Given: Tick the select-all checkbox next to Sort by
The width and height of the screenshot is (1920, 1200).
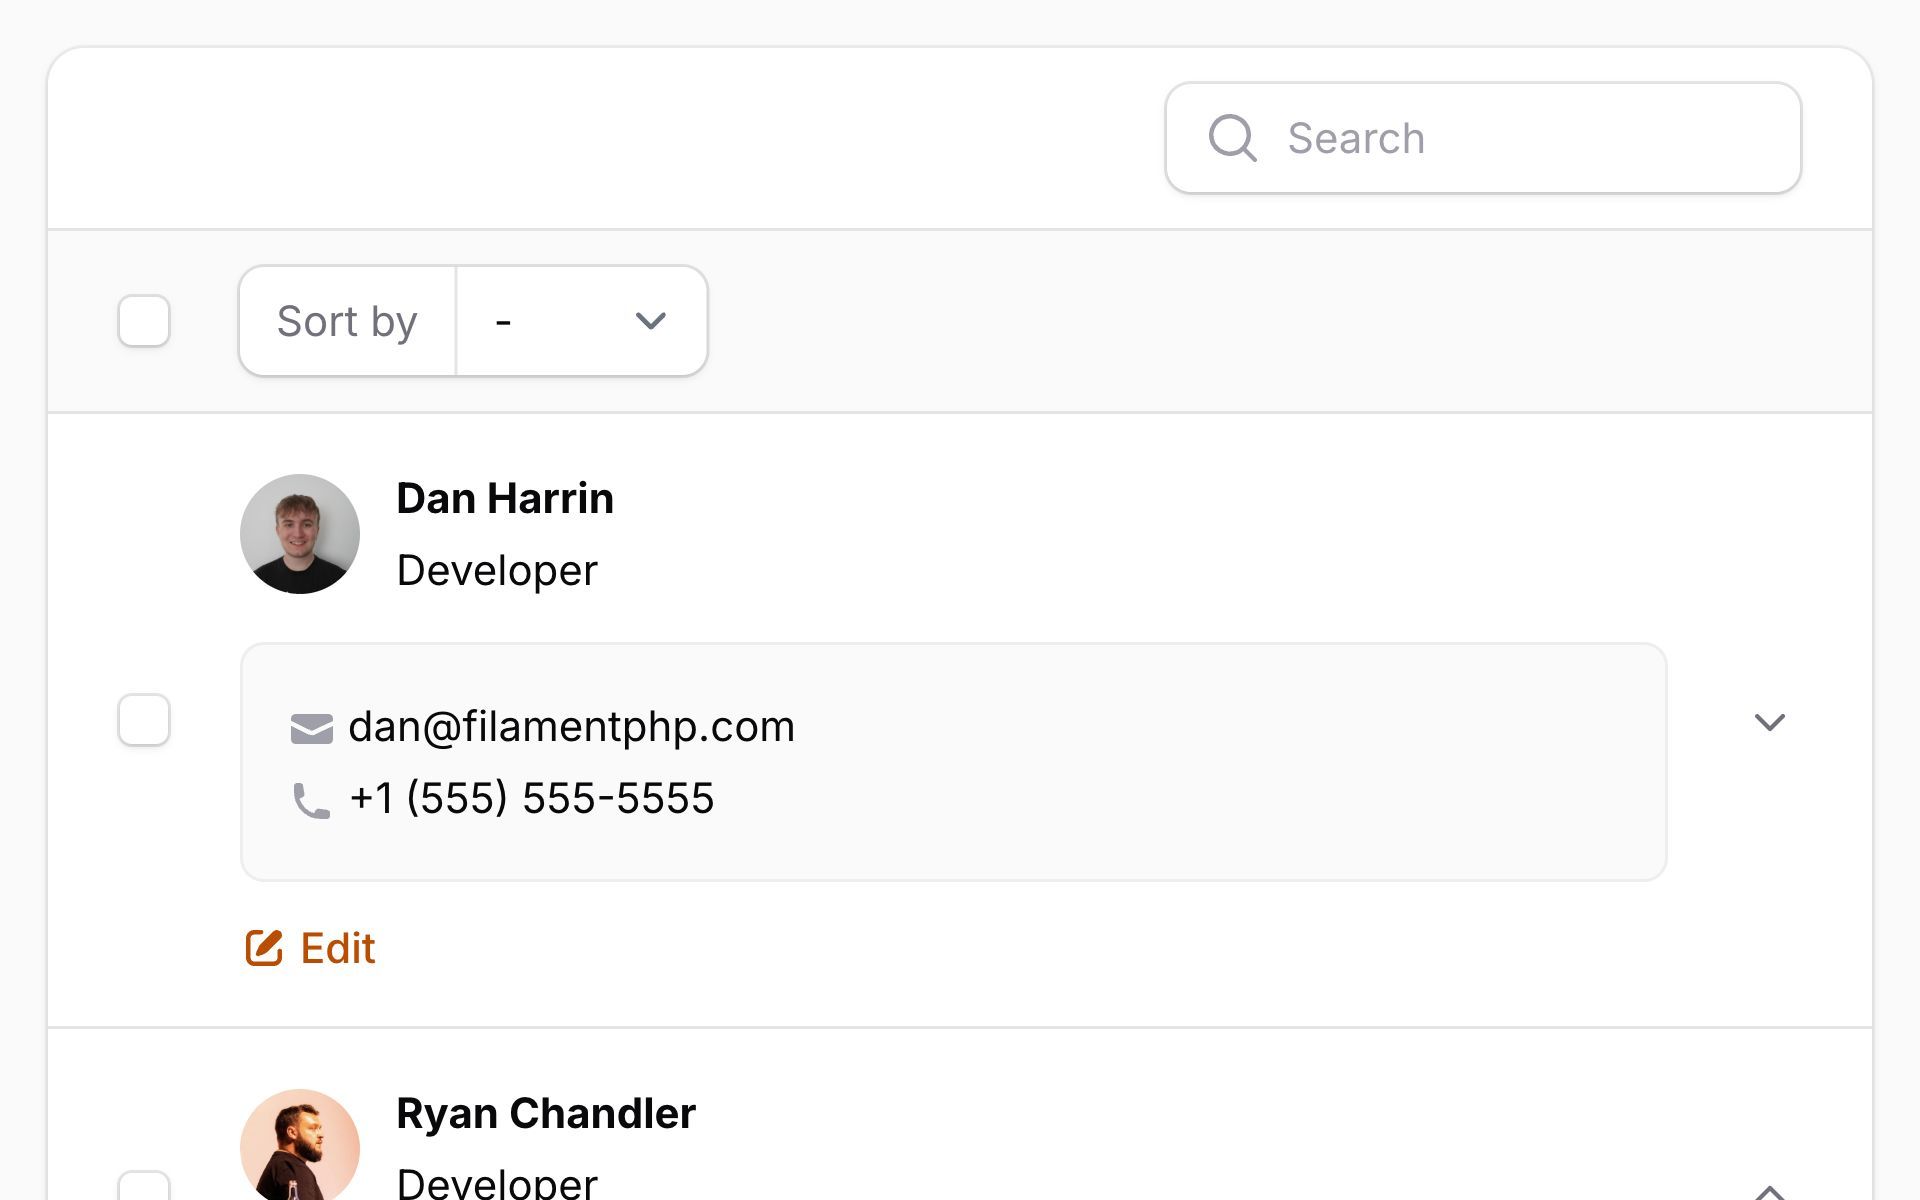Looking at the screenshot, I should click(144, 321).
